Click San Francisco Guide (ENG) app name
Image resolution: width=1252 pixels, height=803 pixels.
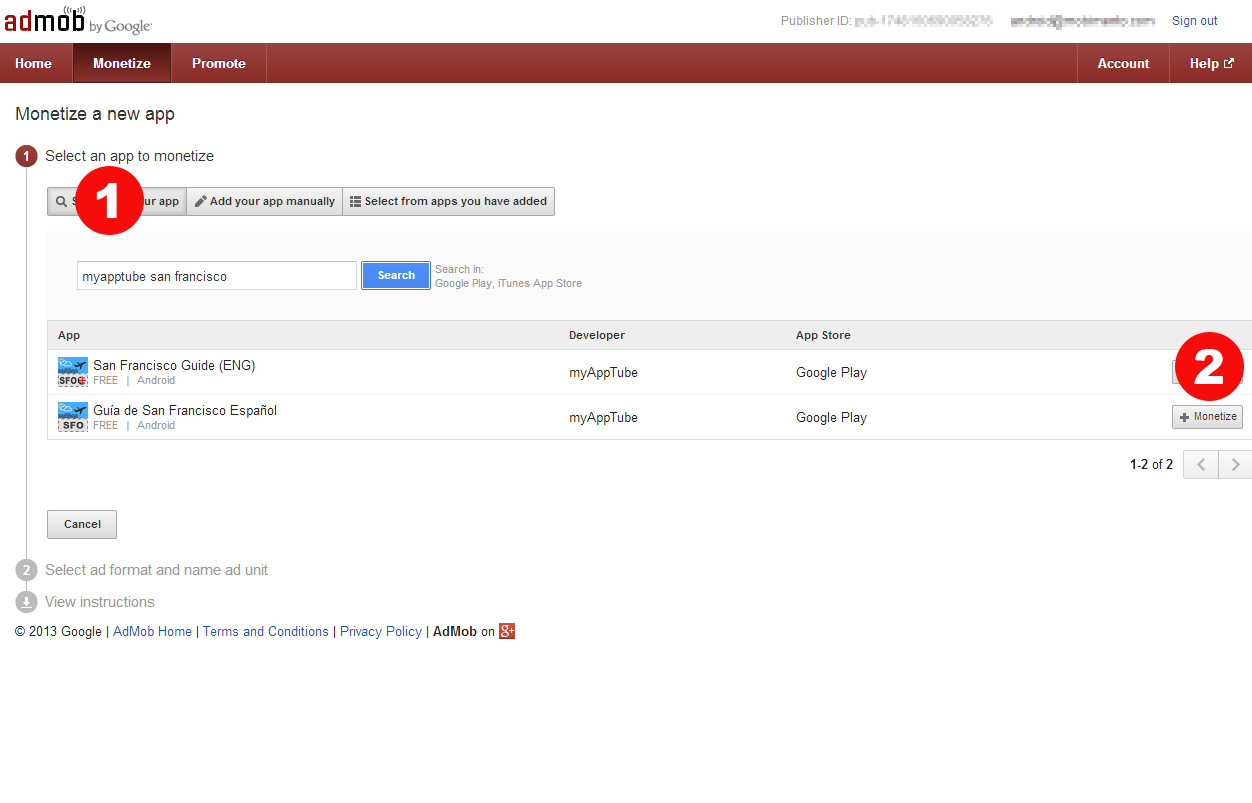click(174, 365)
